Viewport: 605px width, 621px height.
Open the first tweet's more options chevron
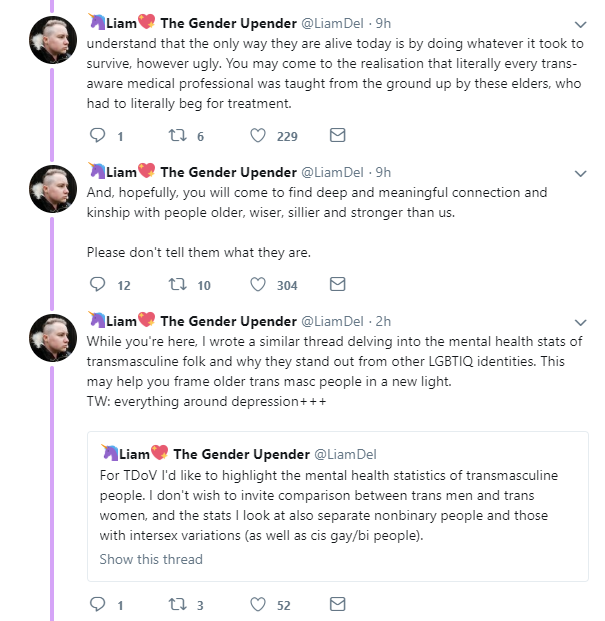click(582, 24)
